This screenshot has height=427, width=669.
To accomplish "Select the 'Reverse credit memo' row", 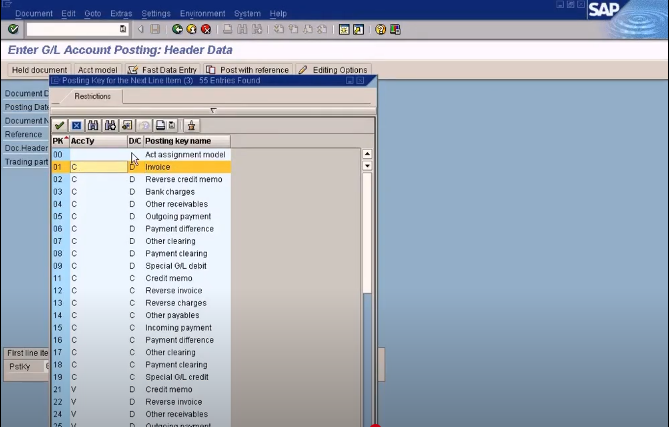I will tap(141, 179).
